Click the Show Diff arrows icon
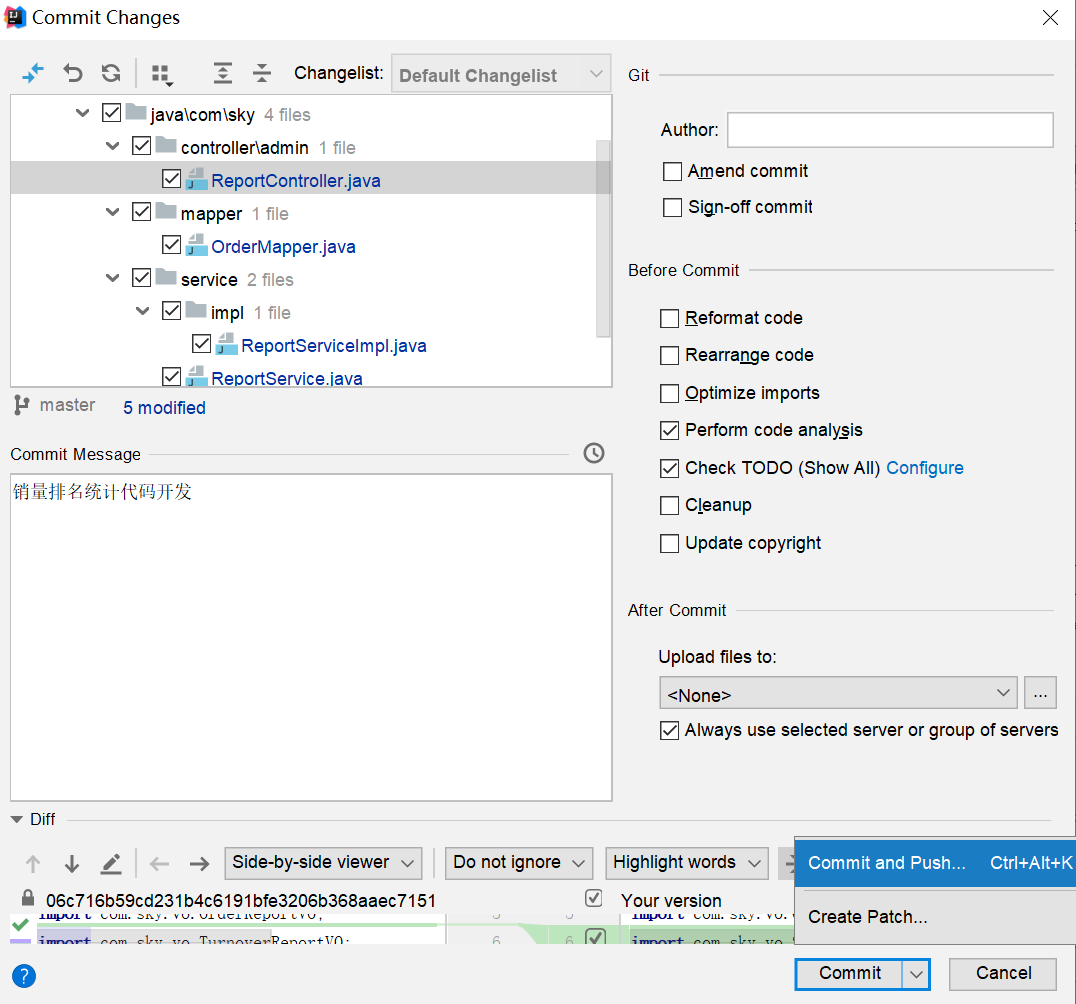The image size is (1076, 1004). 33,73
